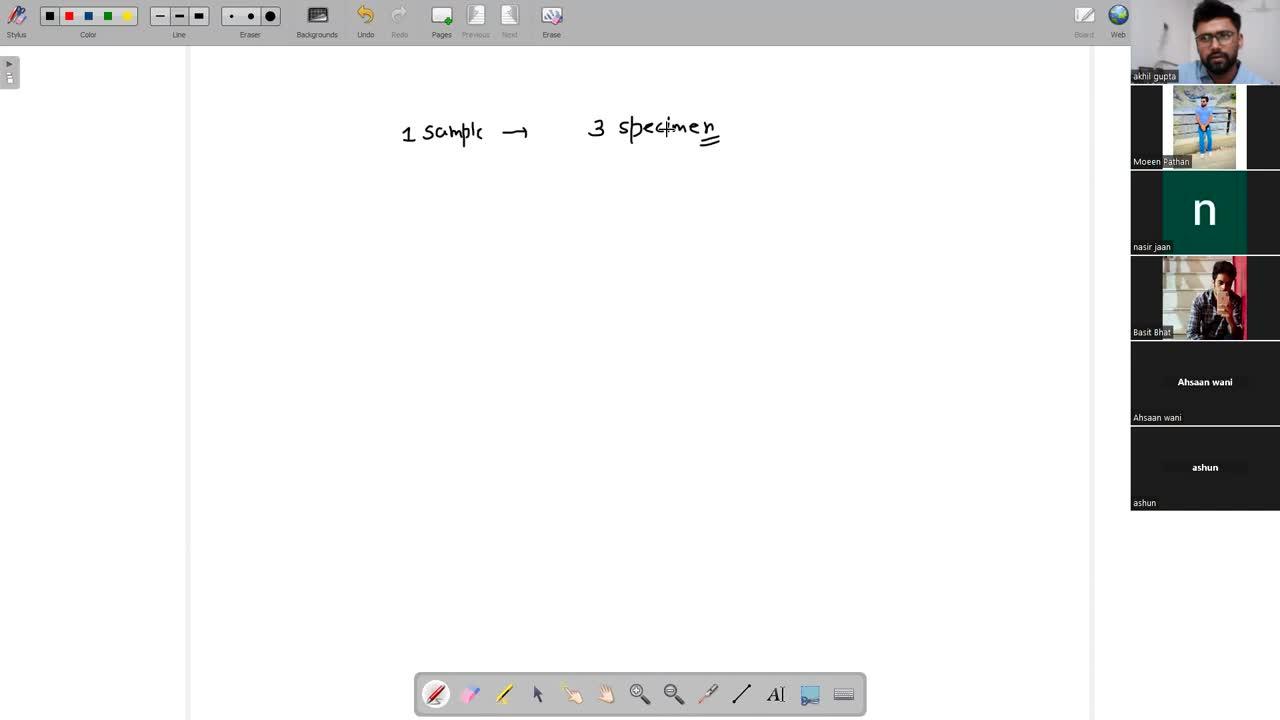Image resolution: width=1280 pixels, height=720 pixels.
Task: Select the eraser tool in bottom toolbar
Action: pos(470,694)
